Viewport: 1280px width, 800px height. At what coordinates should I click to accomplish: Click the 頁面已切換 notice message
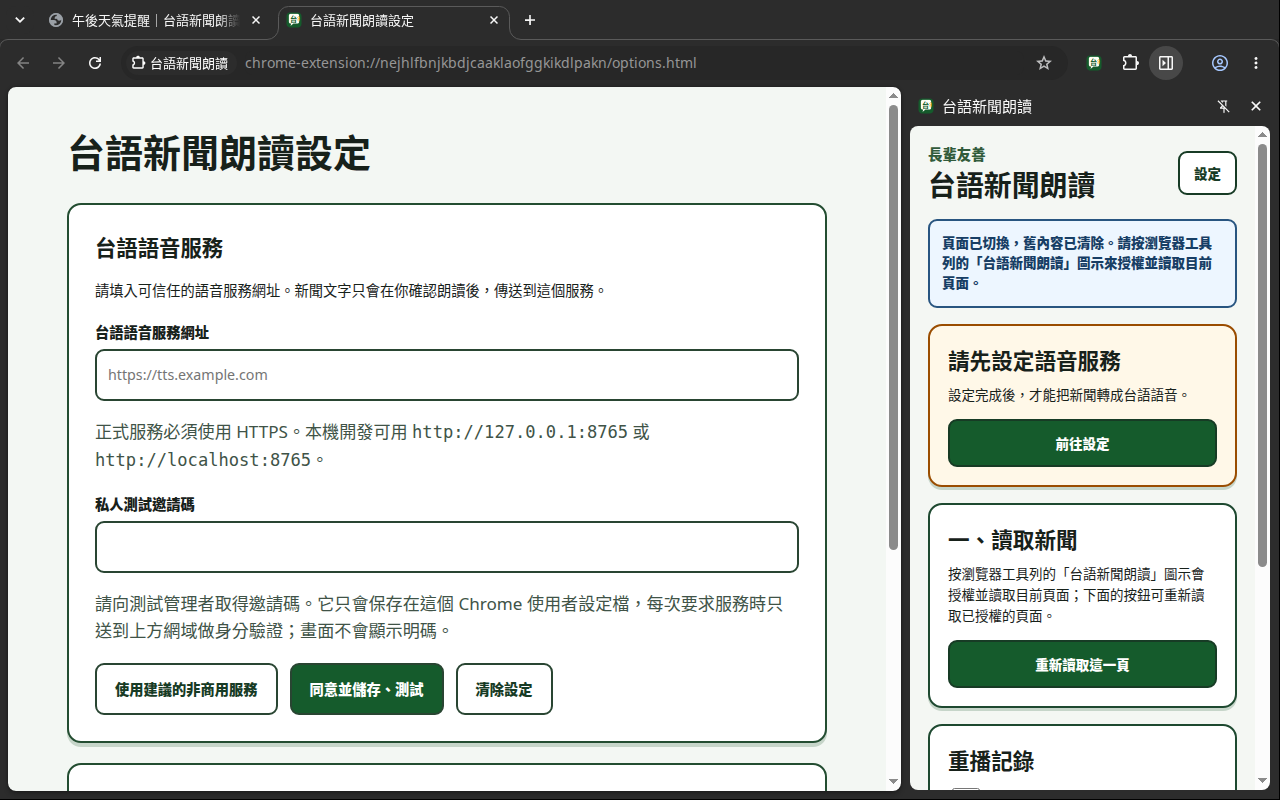[1082, 263]
